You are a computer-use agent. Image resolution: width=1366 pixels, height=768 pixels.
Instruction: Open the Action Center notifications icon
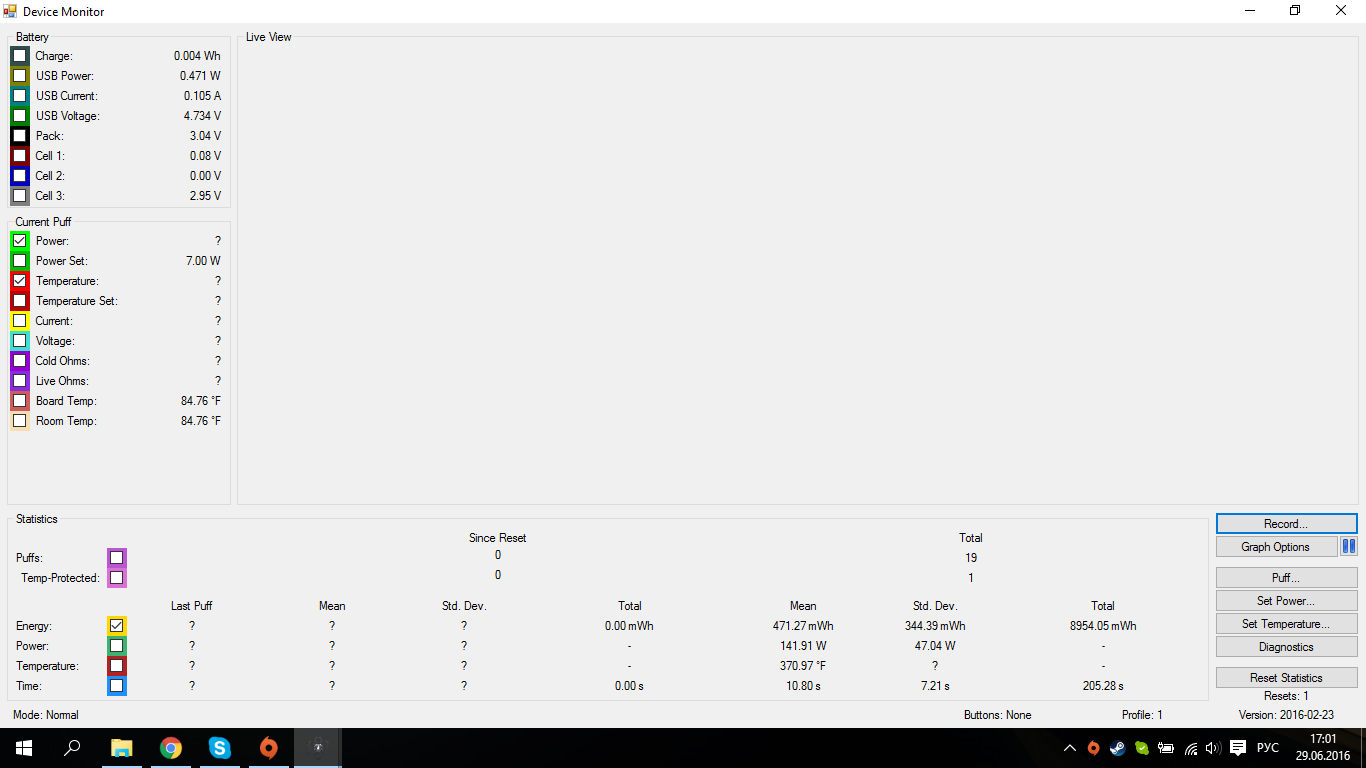(1237, 748)
